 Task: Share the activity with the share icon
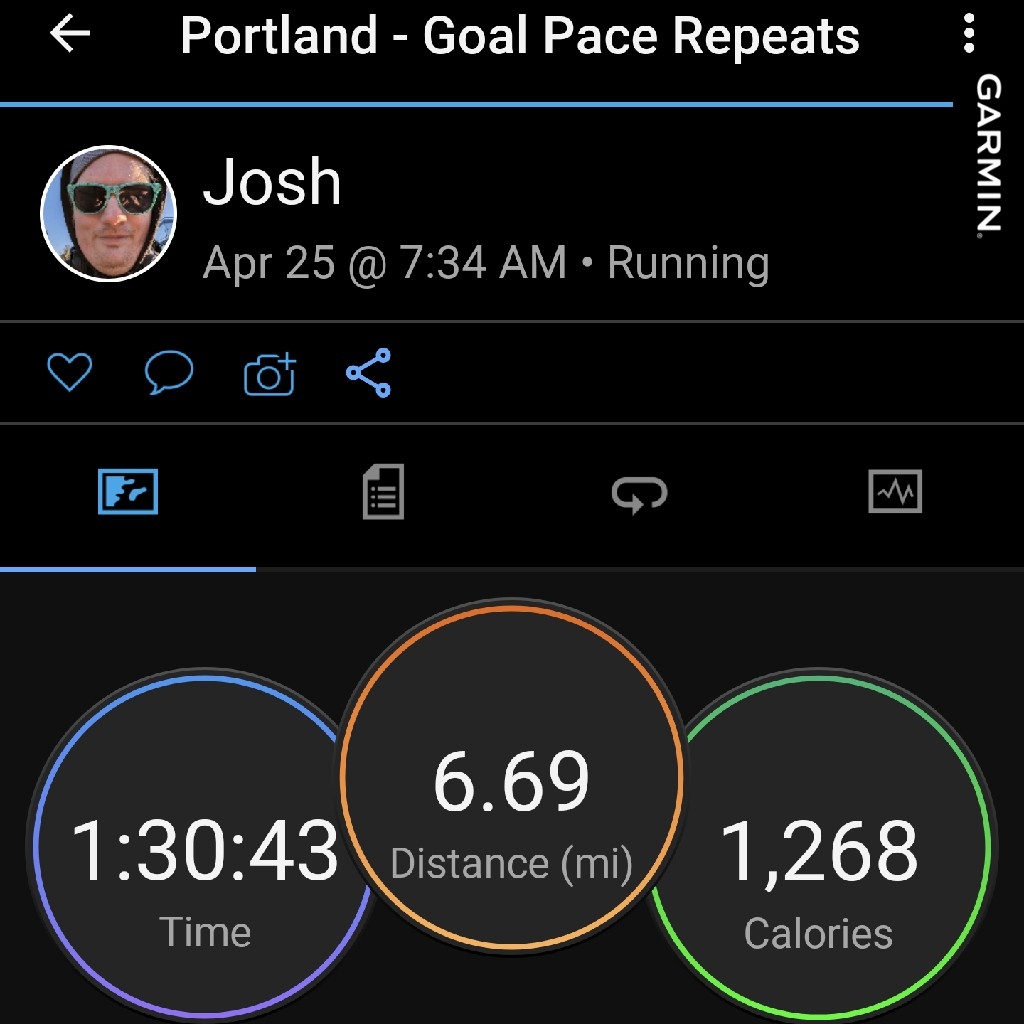pyautogui.click(x=368, y=373)
